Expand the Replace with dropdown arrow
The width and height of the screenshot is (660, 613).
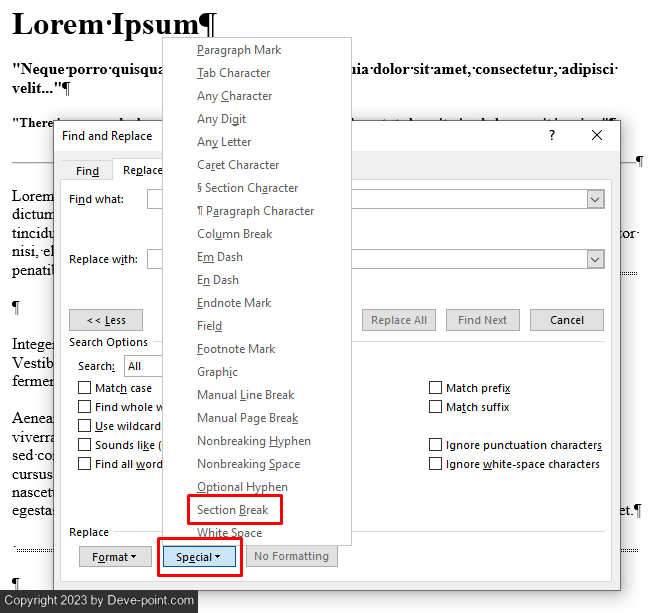point(595,259)
